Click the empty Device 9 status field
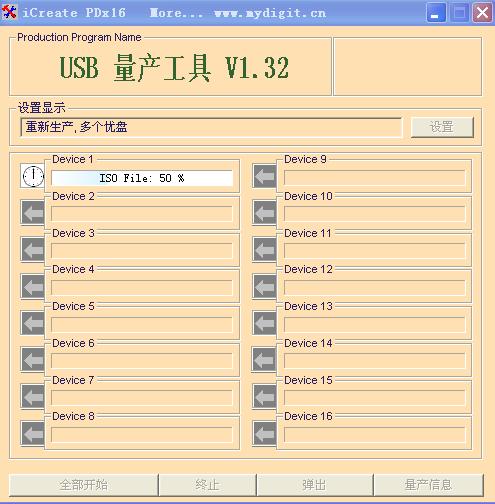 coord(375,178)
